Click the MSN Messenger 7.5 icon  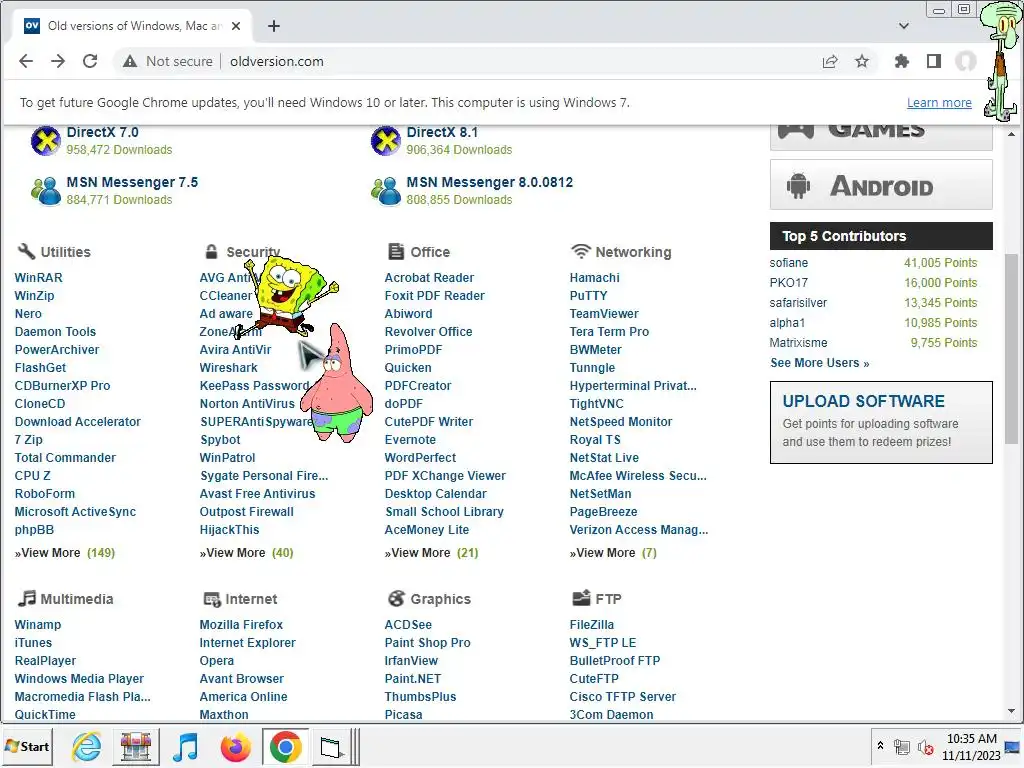[46, 191]
